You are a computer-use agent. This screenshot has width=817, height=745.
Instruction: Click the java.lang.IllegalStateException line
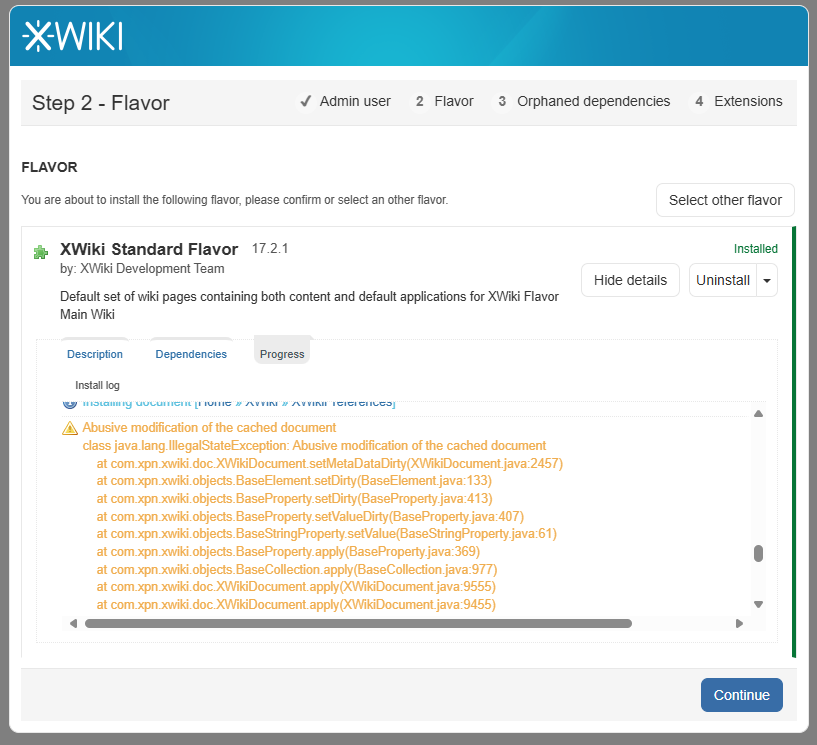pos(314,445)
